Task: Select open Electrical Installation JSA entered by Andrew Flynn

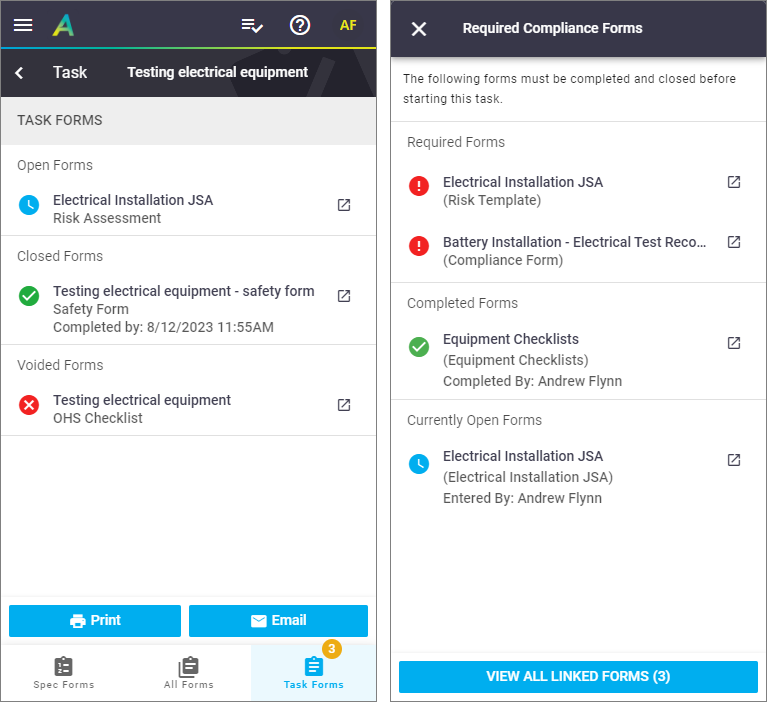Action: coord(578,477)
